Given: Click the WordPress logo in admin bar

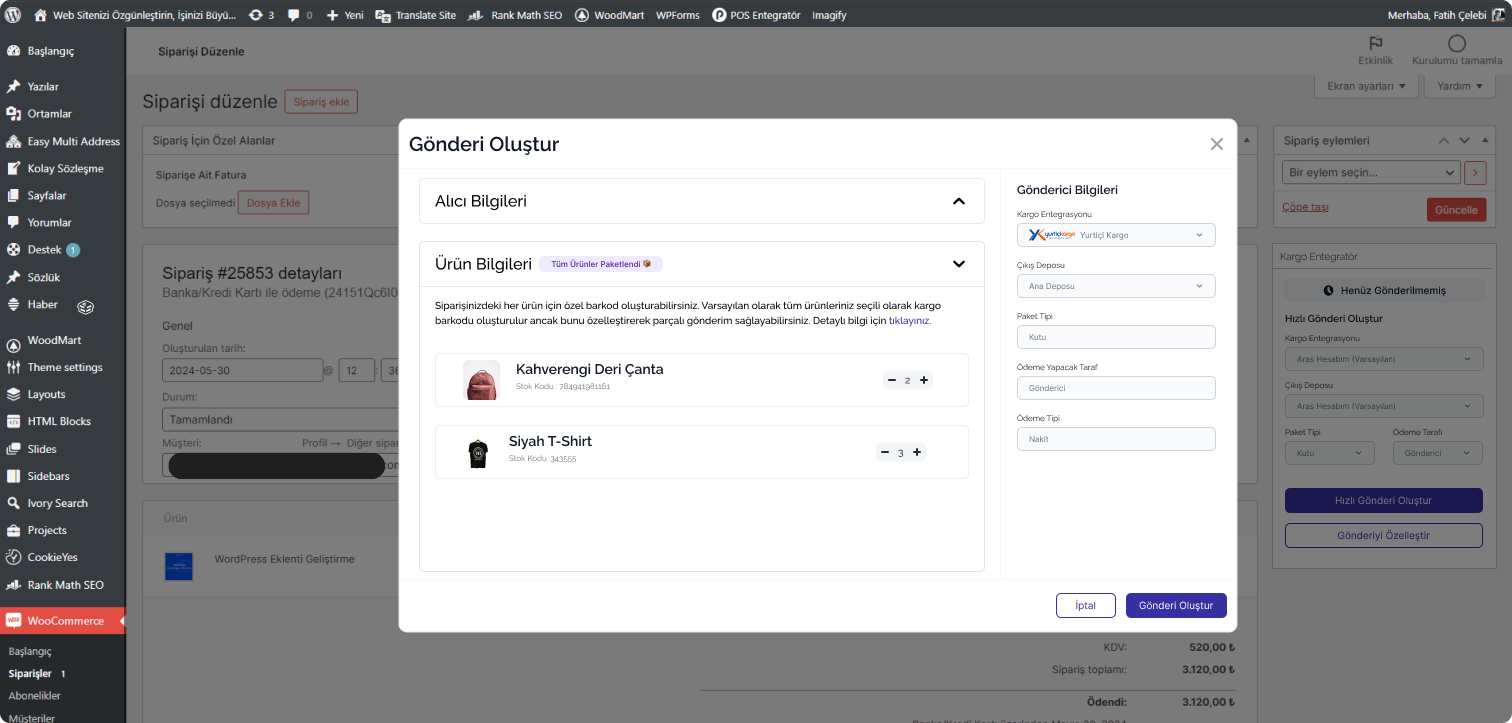Looking at the screenshot, I should pos(13,15).
